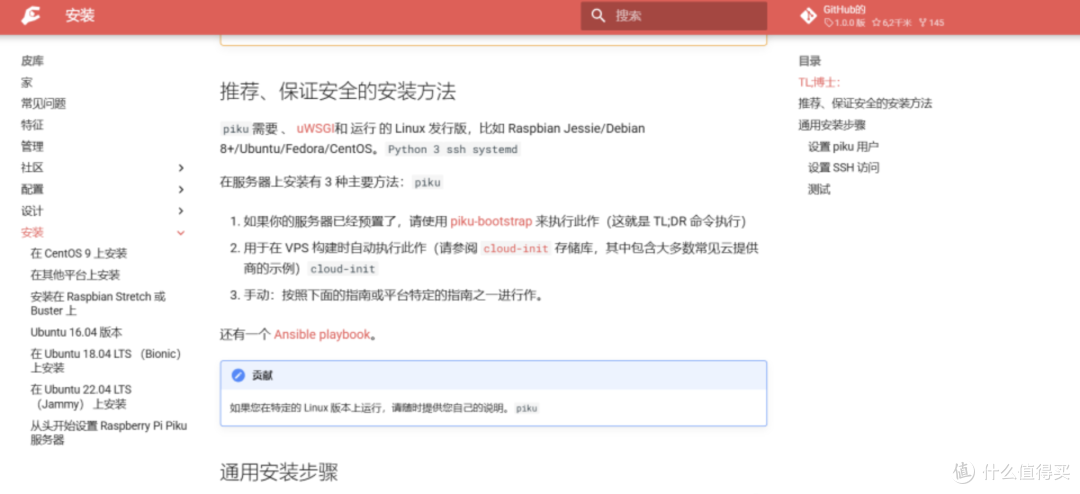Open 在 Ubuntu 22.04 LTS (Jammy) 上安装
The width and height of the screenshot is (1080, 494).
pos(81,397)
